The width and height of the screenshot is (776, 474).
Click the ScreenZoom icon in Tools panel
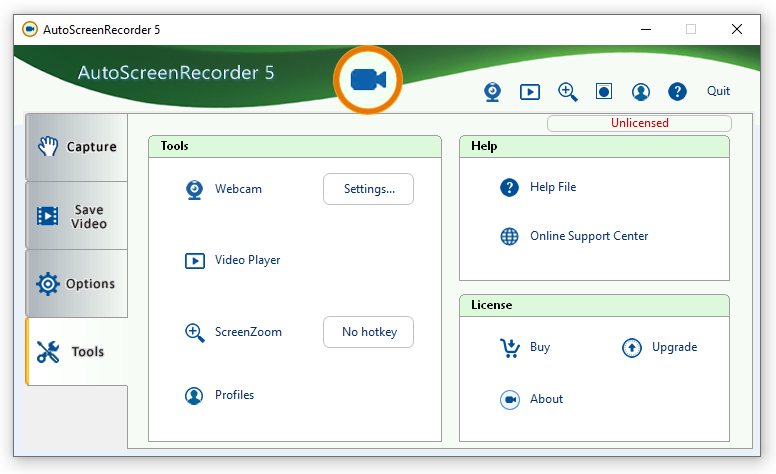click(194, 332)
